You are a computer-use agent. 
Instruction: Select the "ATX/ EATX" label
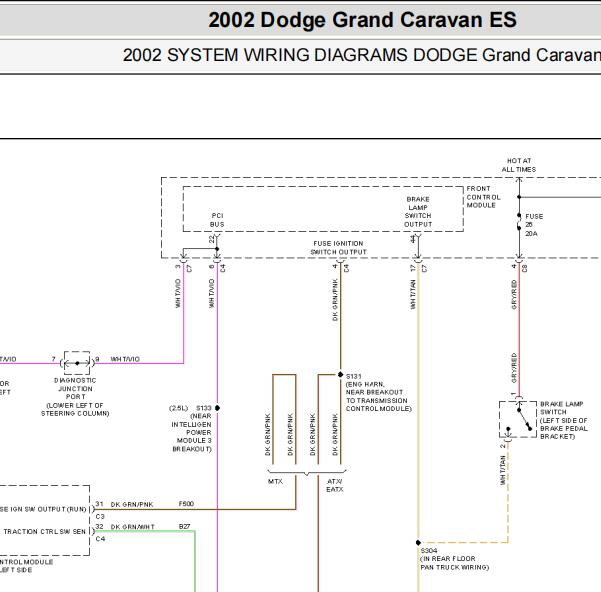(335, 485)
